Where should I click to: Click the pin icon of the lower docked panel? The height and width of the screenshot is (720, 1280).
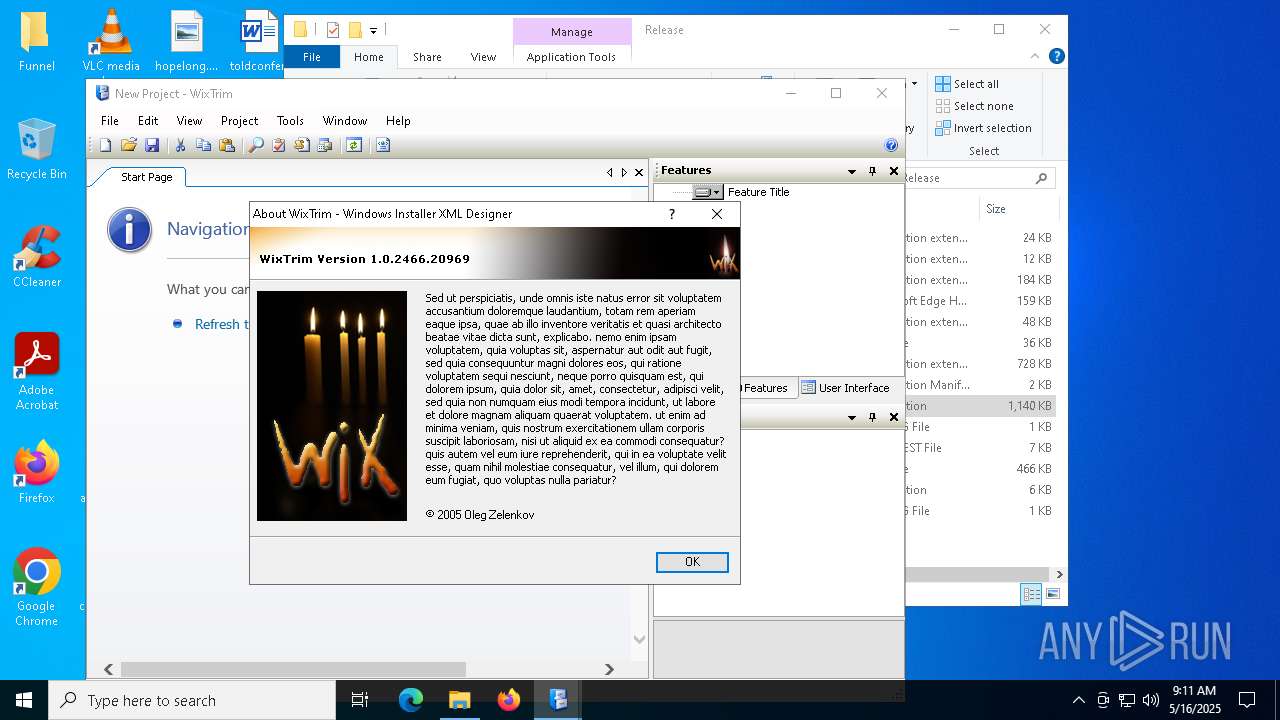point(873,417)
